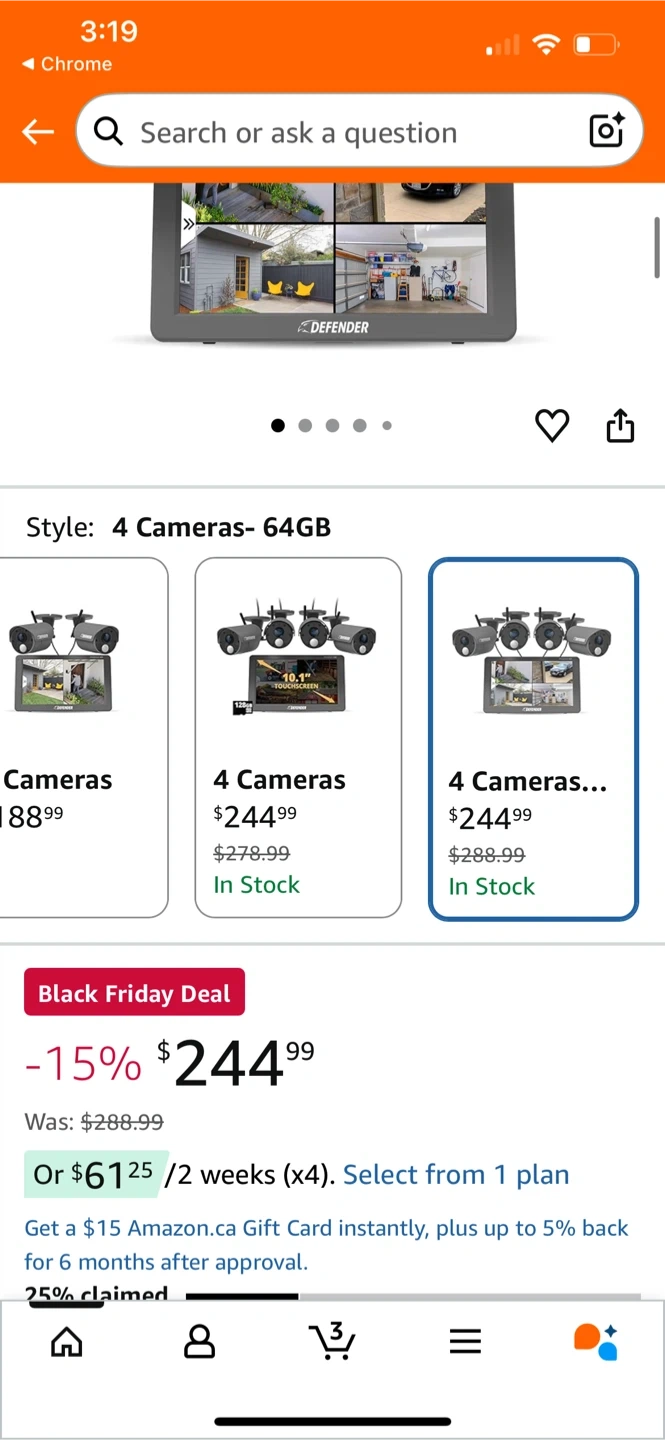The image size is (665, 1440).
Task: Select the selected 4 Cameras... $244.99 style
Action: point(532,738)
